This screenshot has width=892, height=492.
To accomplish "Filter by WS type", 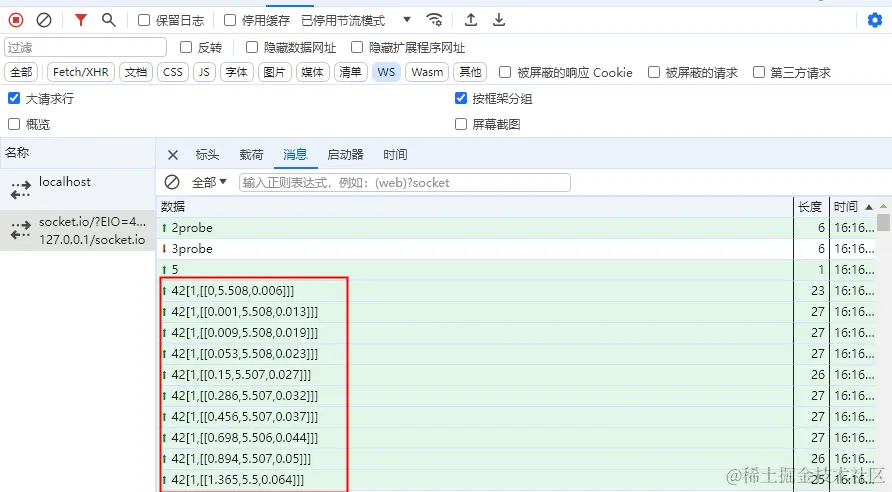I will 386,72.
